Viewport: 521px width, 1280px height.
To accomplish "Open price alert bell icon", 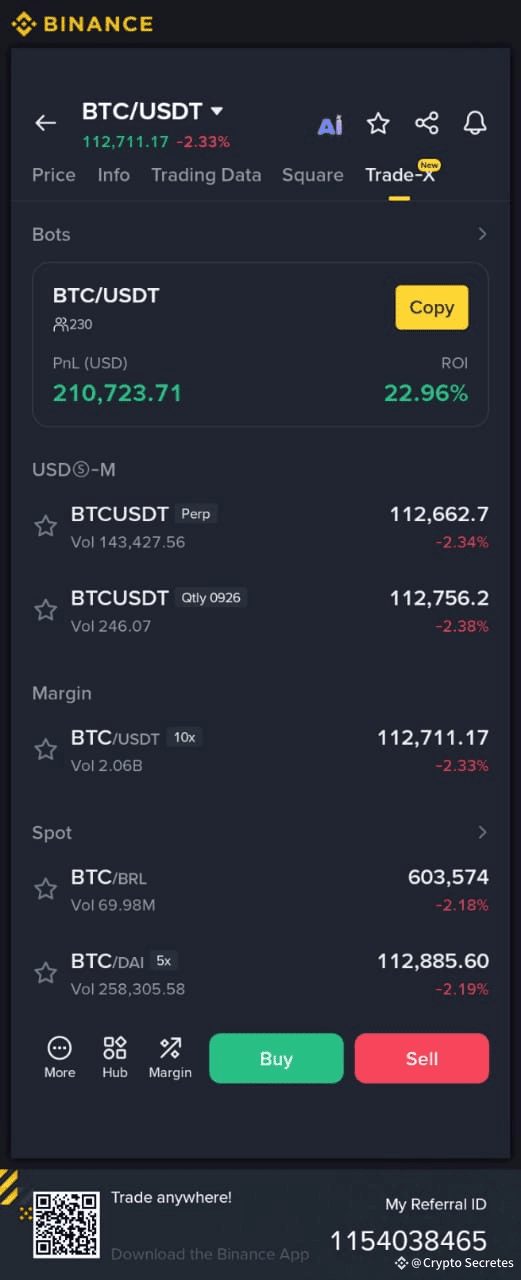I will pyautogui.click(x=475, y=123).
